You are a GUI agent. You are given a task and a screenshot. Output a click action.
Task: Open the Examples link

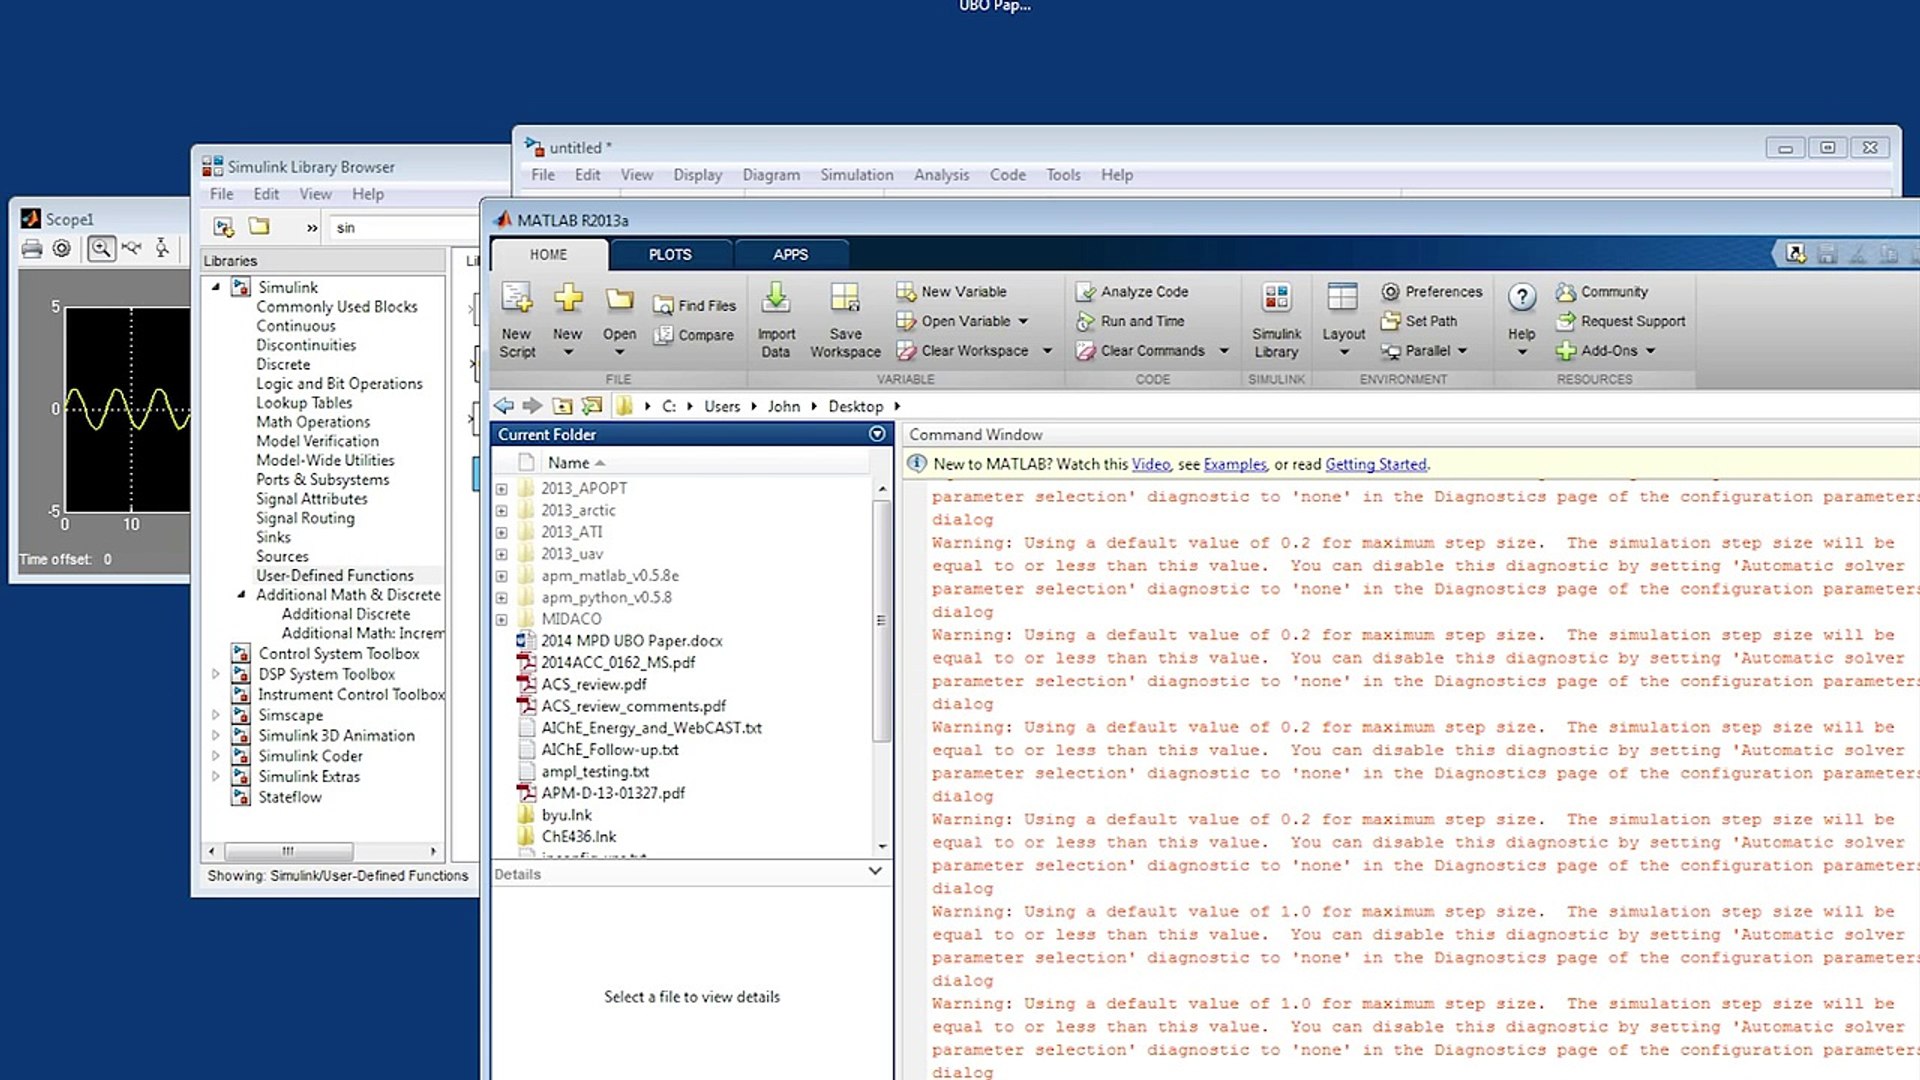(1235, 465)
